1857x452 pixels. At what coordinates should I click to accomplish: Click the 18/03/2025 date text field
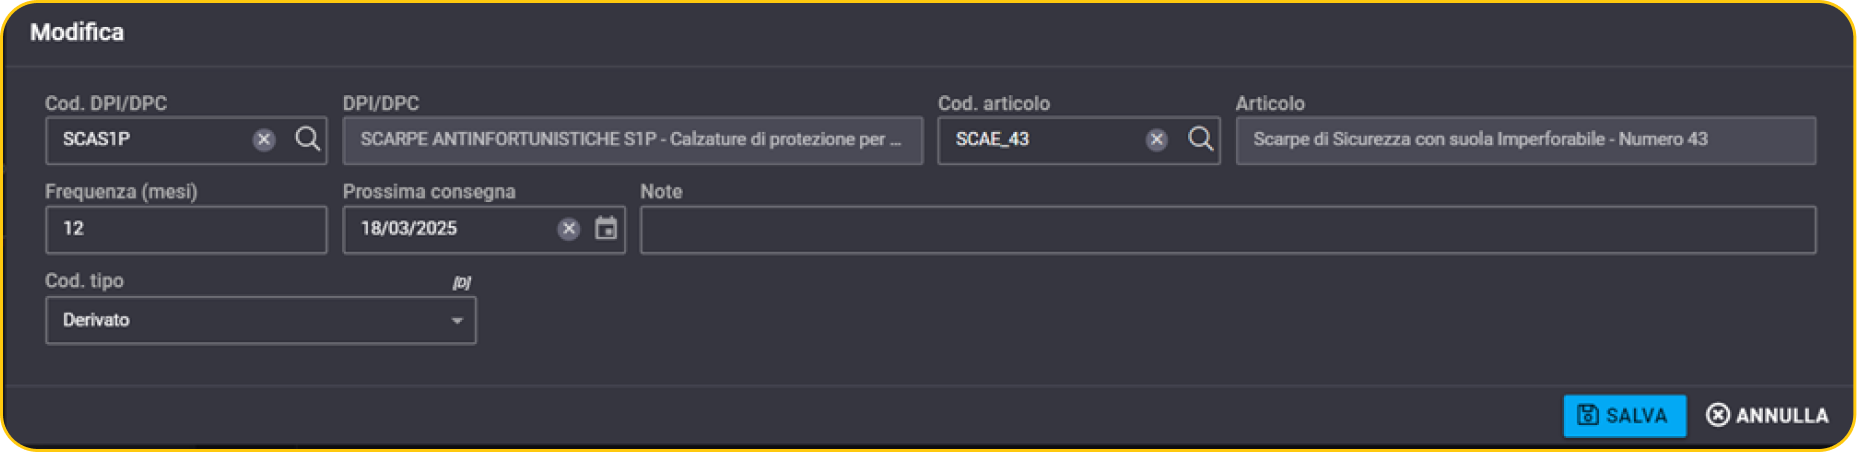(x=450, y=230)
